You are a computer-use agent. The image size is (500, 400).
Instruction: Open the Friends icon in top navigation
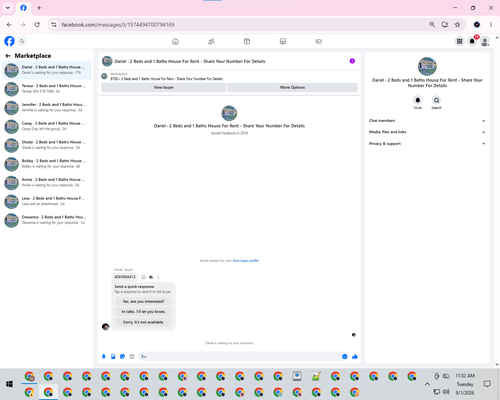[211, 41]
